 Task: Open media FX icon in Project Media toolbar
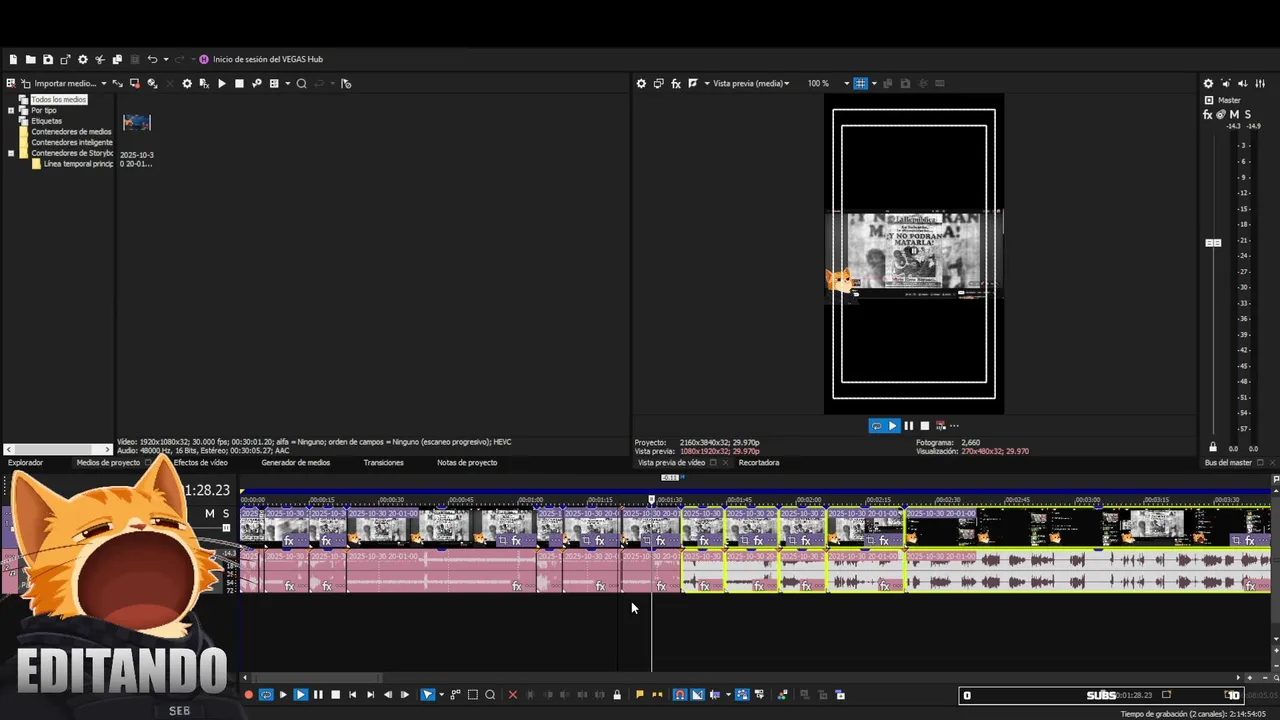[204, 84]
